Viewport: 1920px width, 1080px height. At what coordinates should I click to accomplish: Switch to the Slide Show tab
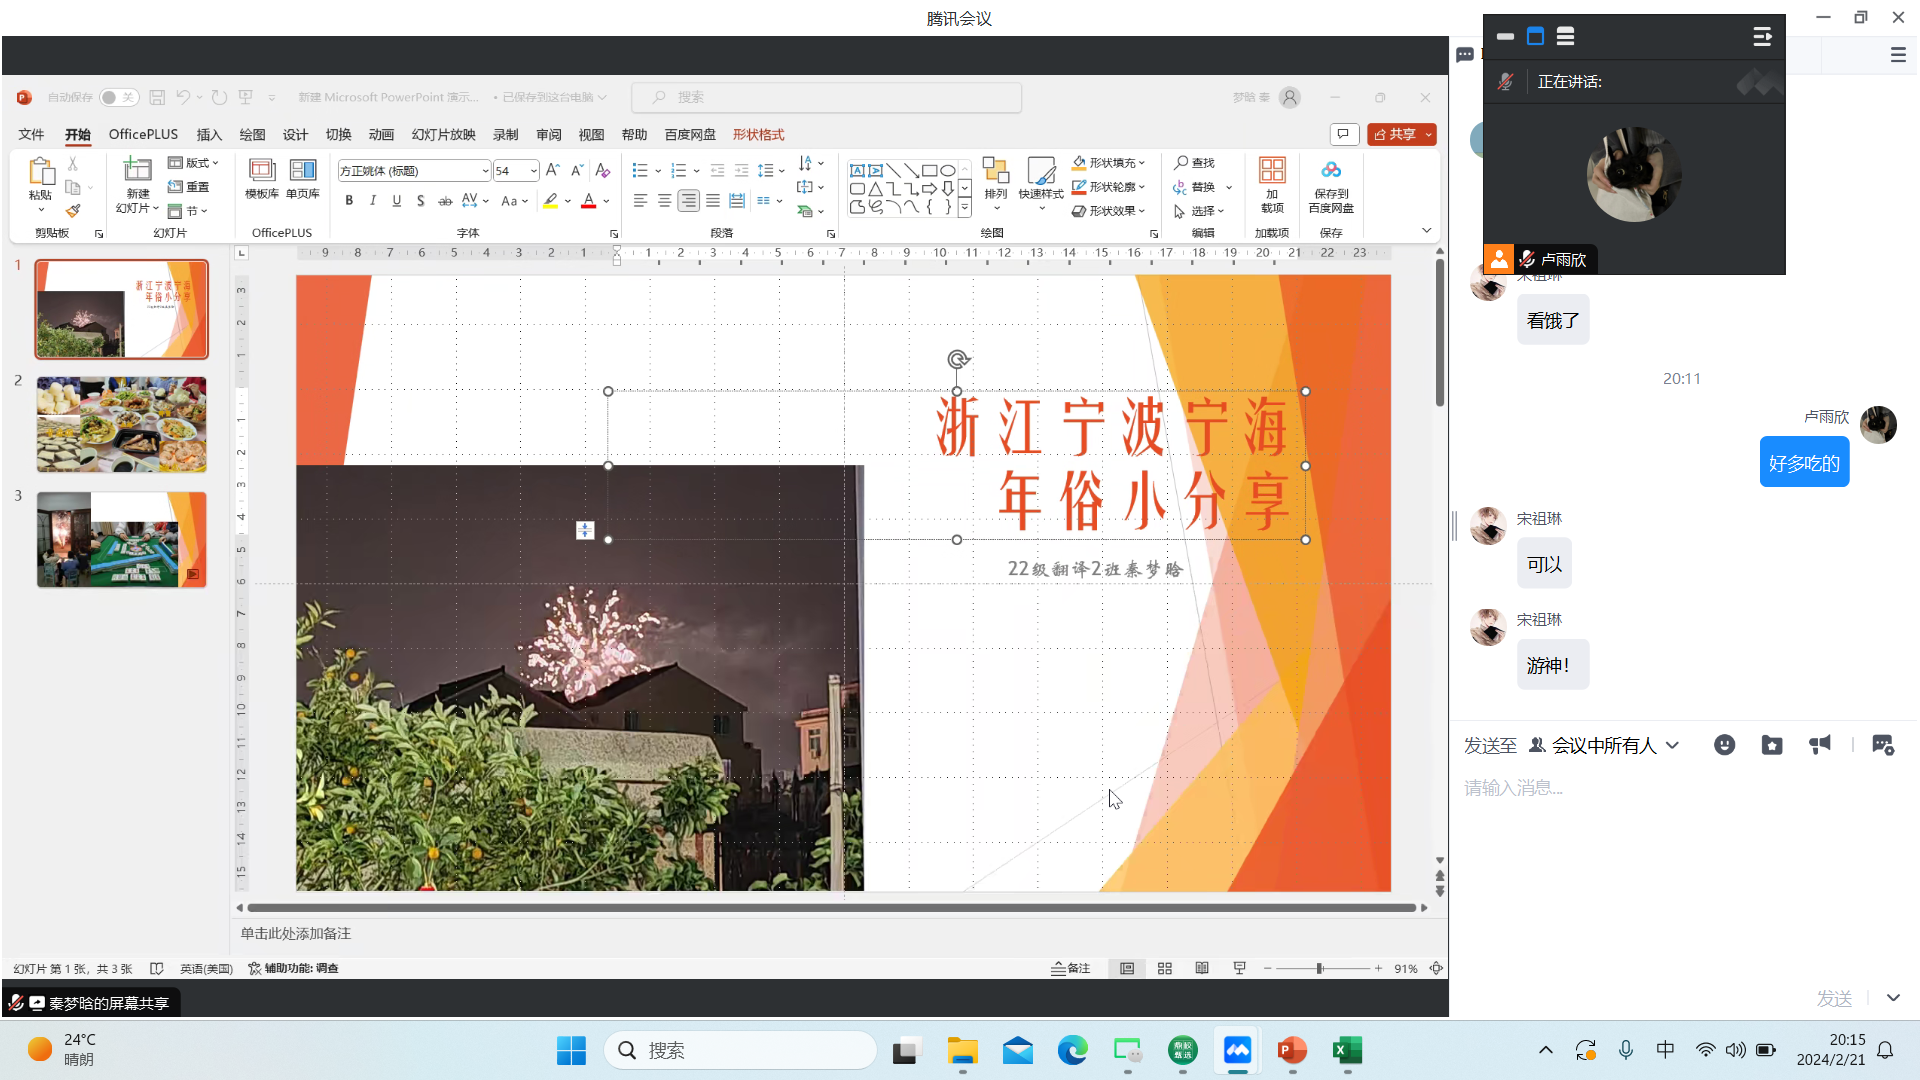point(443,134)
